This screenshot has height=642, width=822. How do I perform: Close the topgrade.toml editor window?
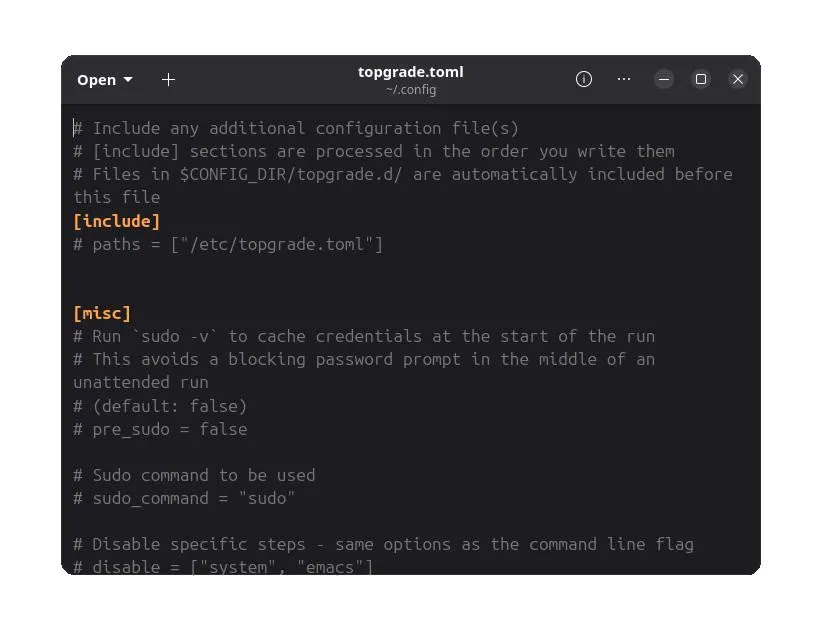[738, 79]
